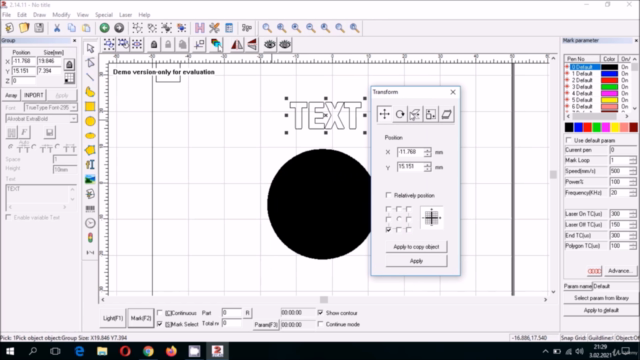Switch to Skew tab in Transform dialog

446,114
